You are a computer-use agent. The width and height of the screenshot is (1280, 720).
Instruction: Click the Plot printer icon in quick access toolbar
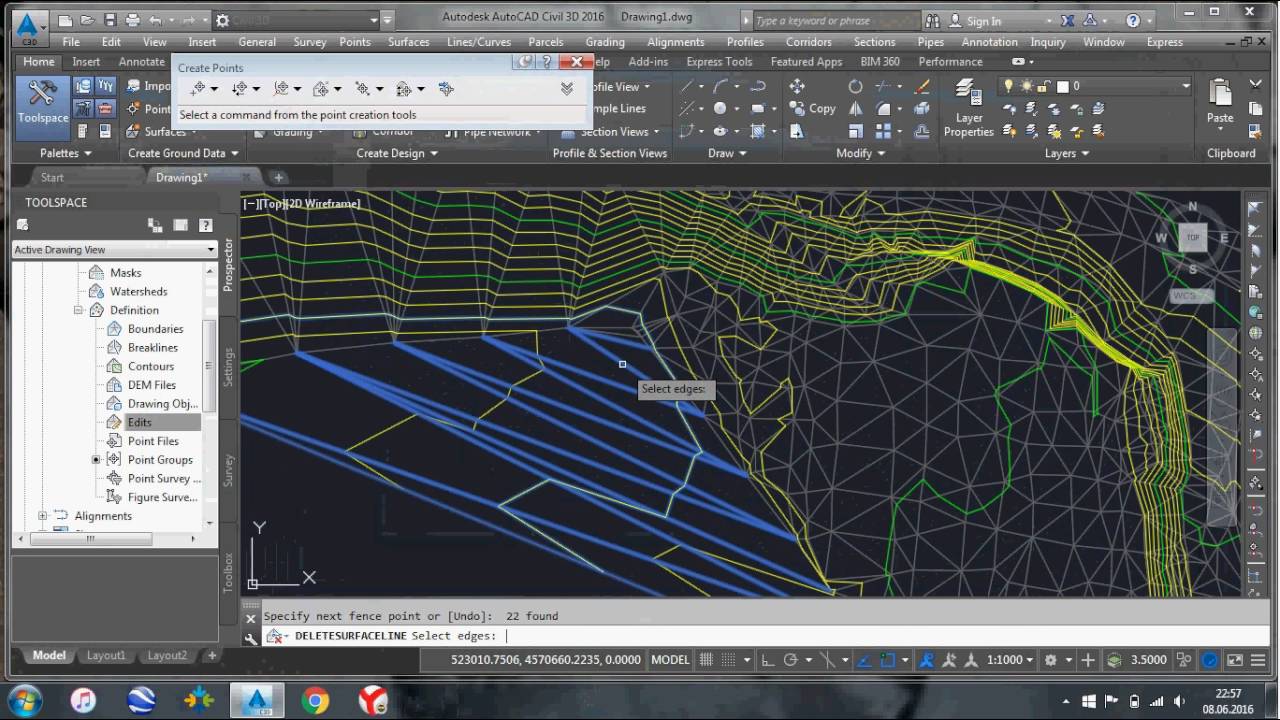tap(131, 20)
